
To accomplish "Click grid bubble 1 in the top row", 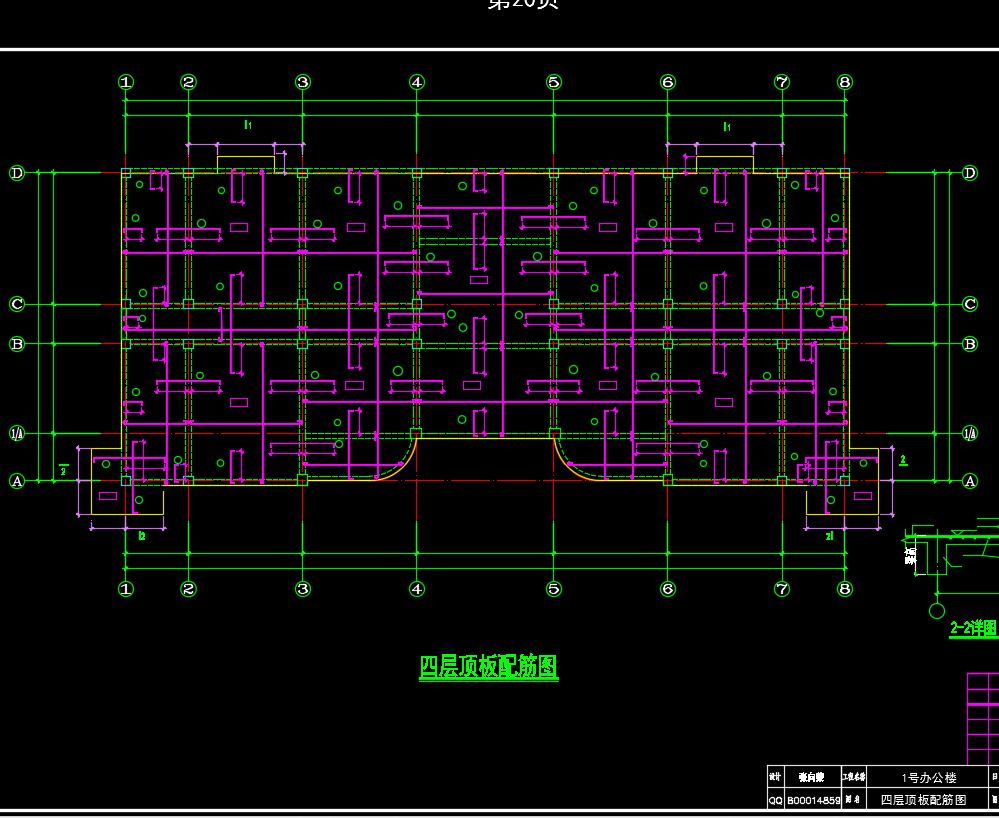I will pos(126,82).
